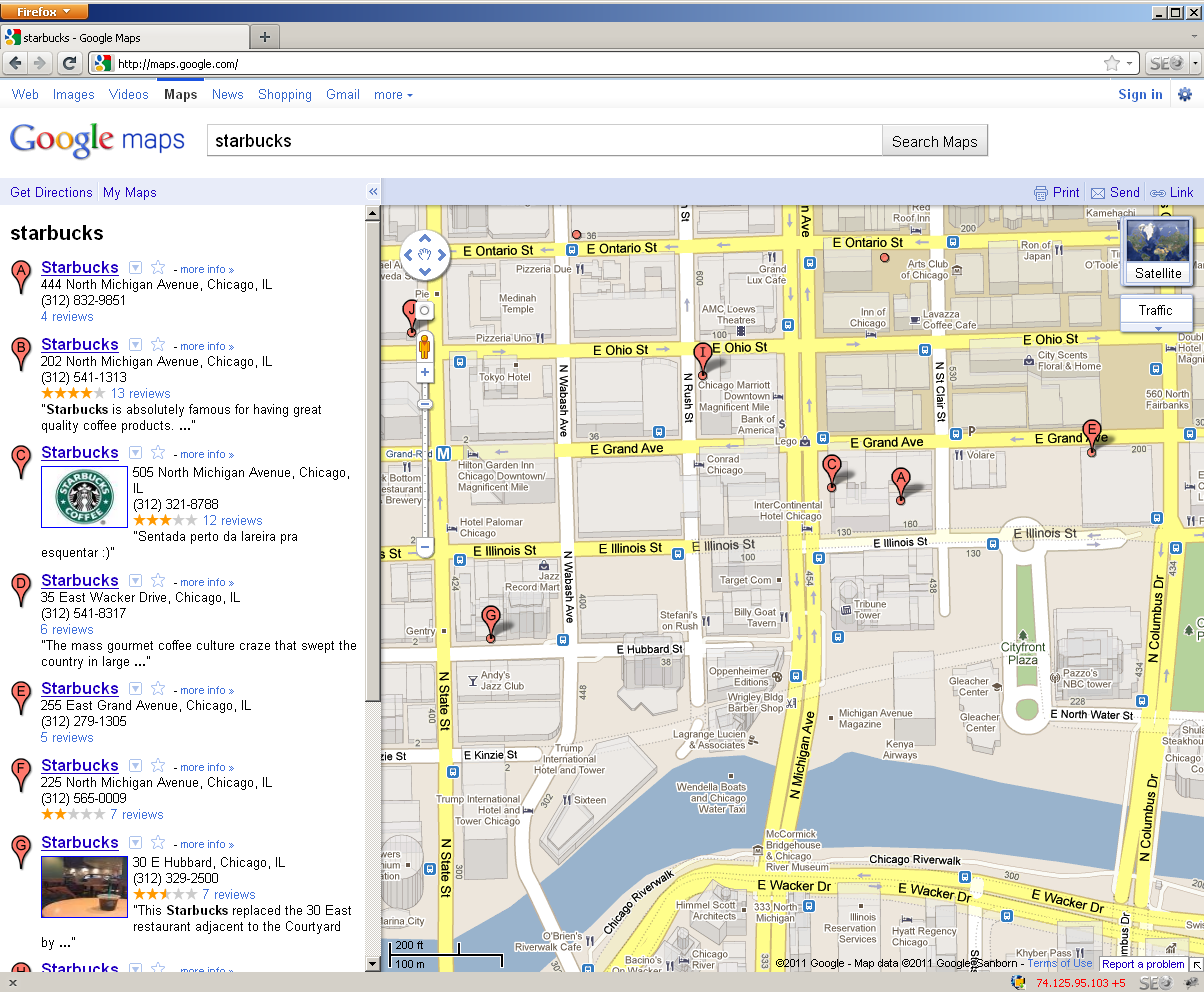This screenshot has height=992, width=1204.
Task: Star the 30 E Hubbard Starbucks
Action: (158, 842)
